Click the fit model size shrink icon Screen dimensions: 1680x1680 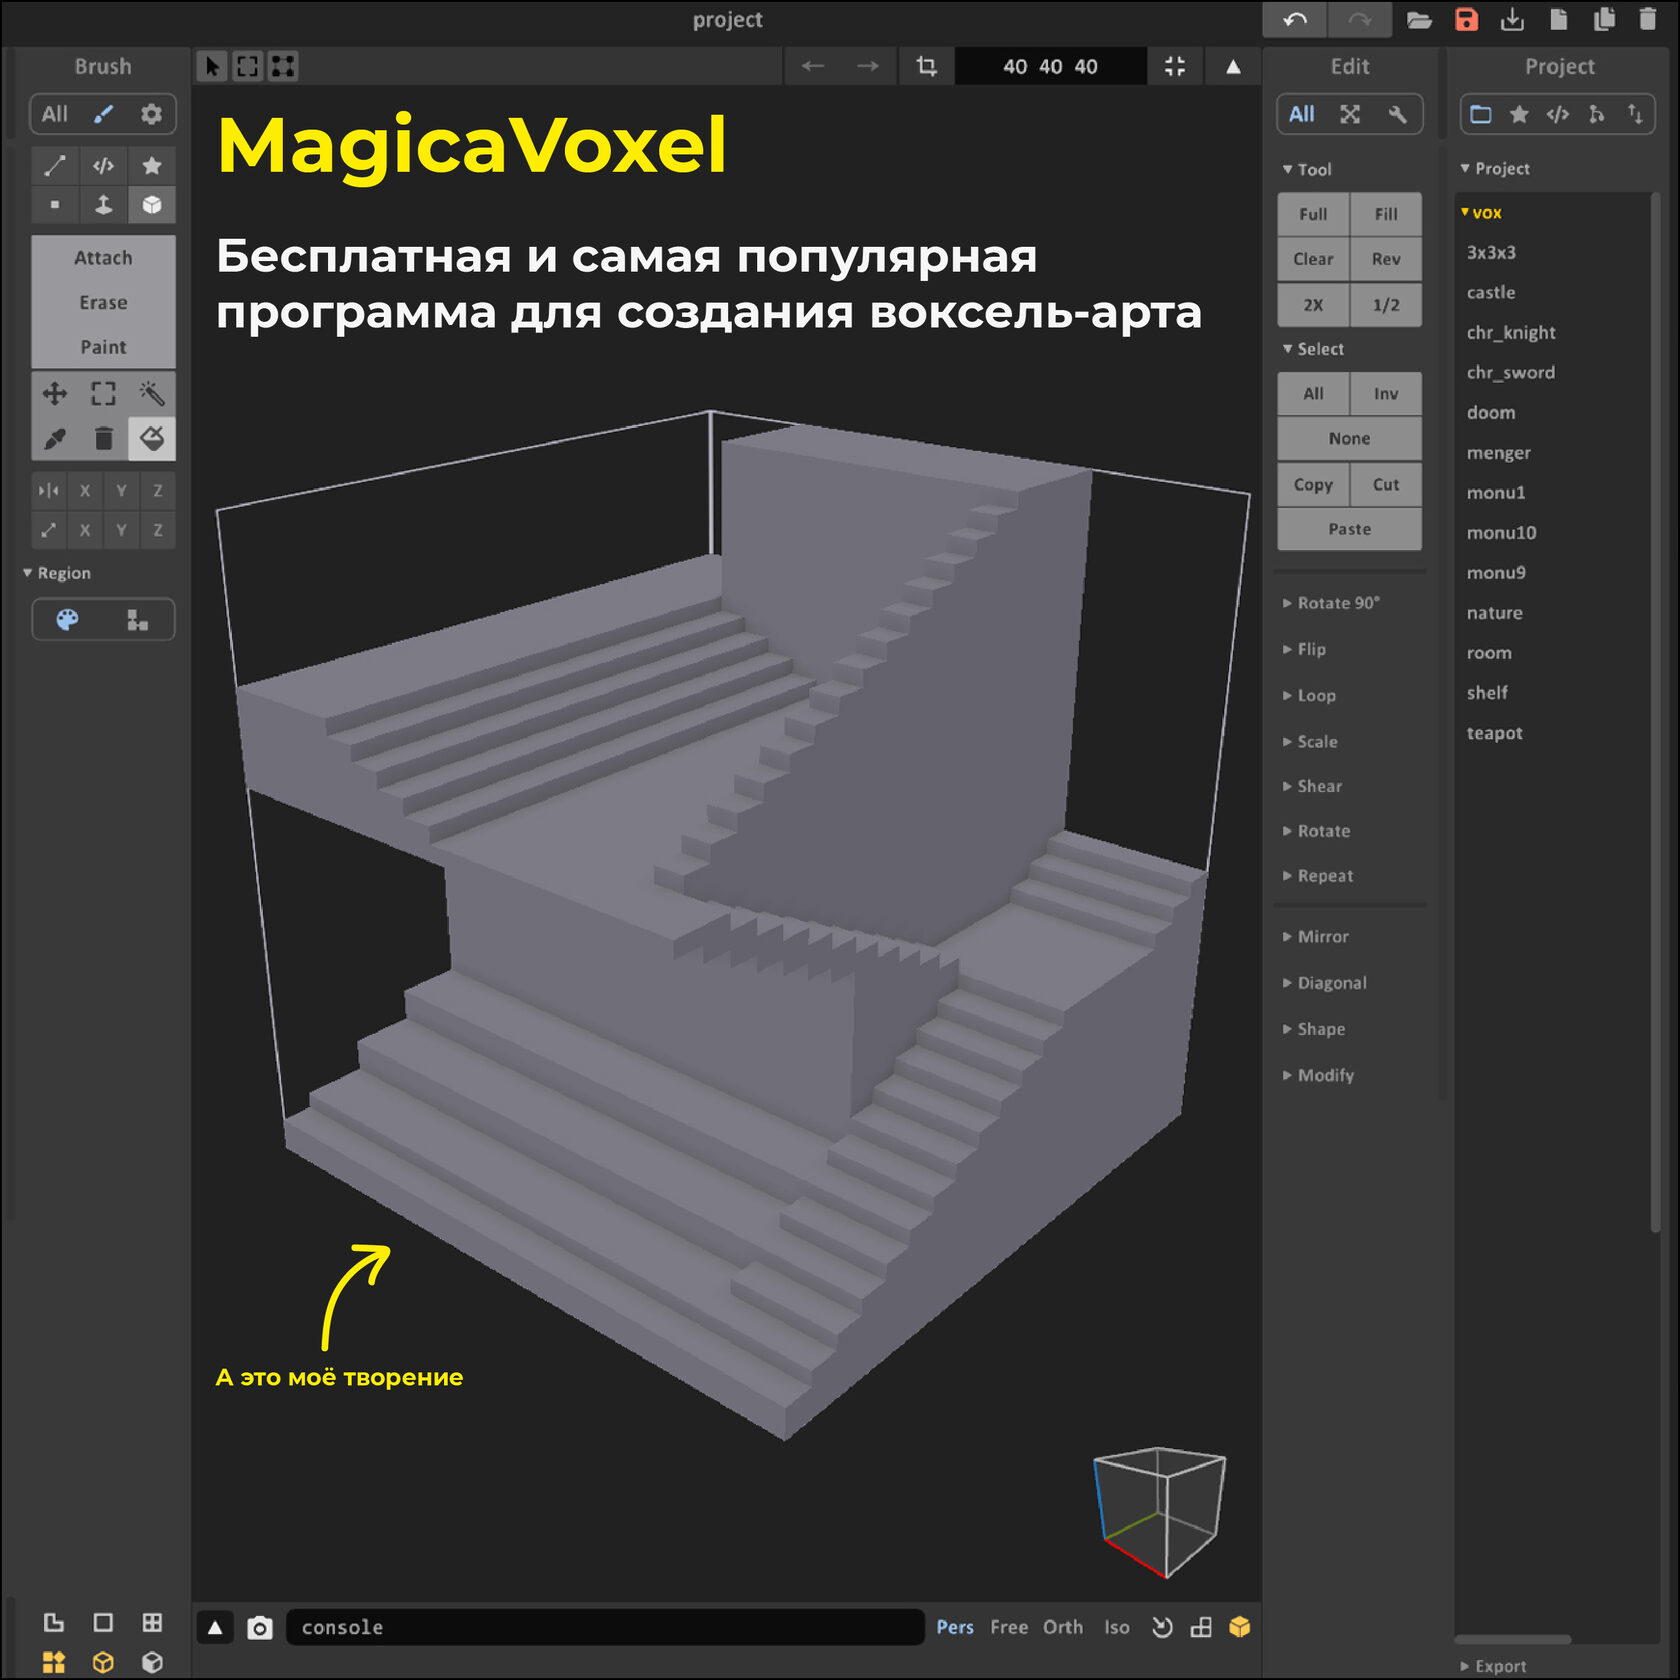coord(1175,66)
